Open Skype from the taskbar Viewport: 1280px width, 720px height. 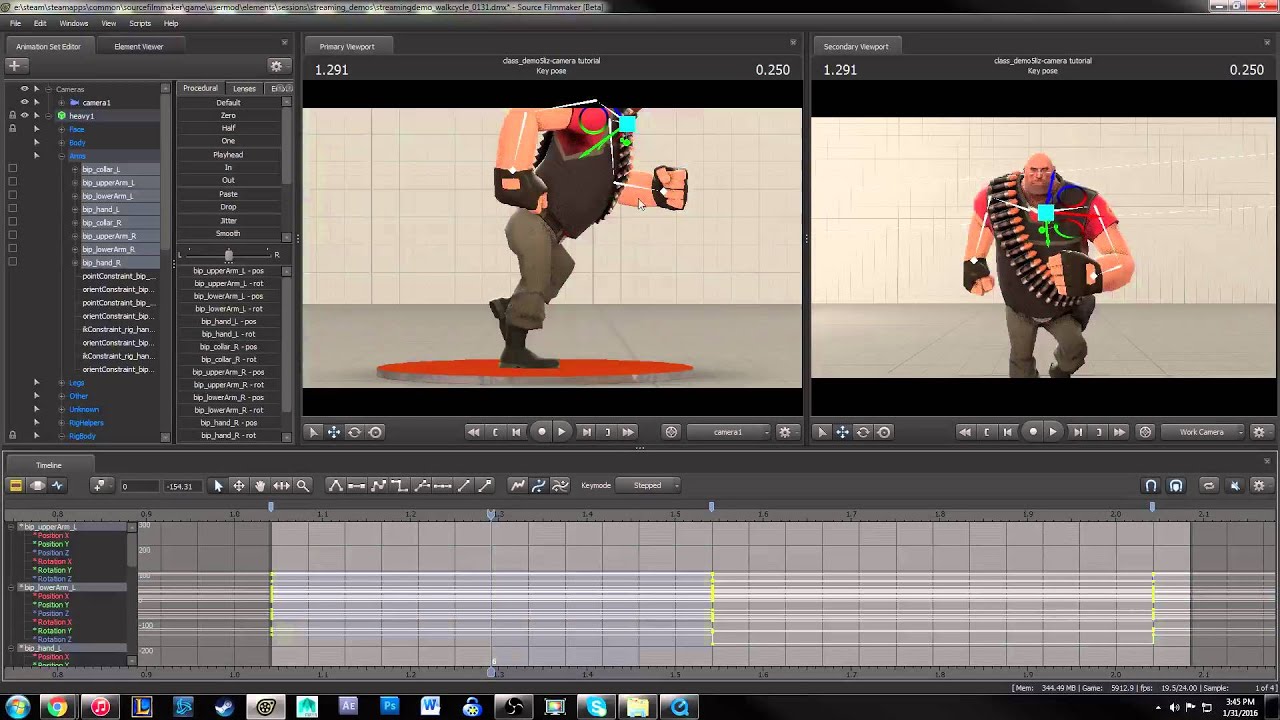[597, 707]
